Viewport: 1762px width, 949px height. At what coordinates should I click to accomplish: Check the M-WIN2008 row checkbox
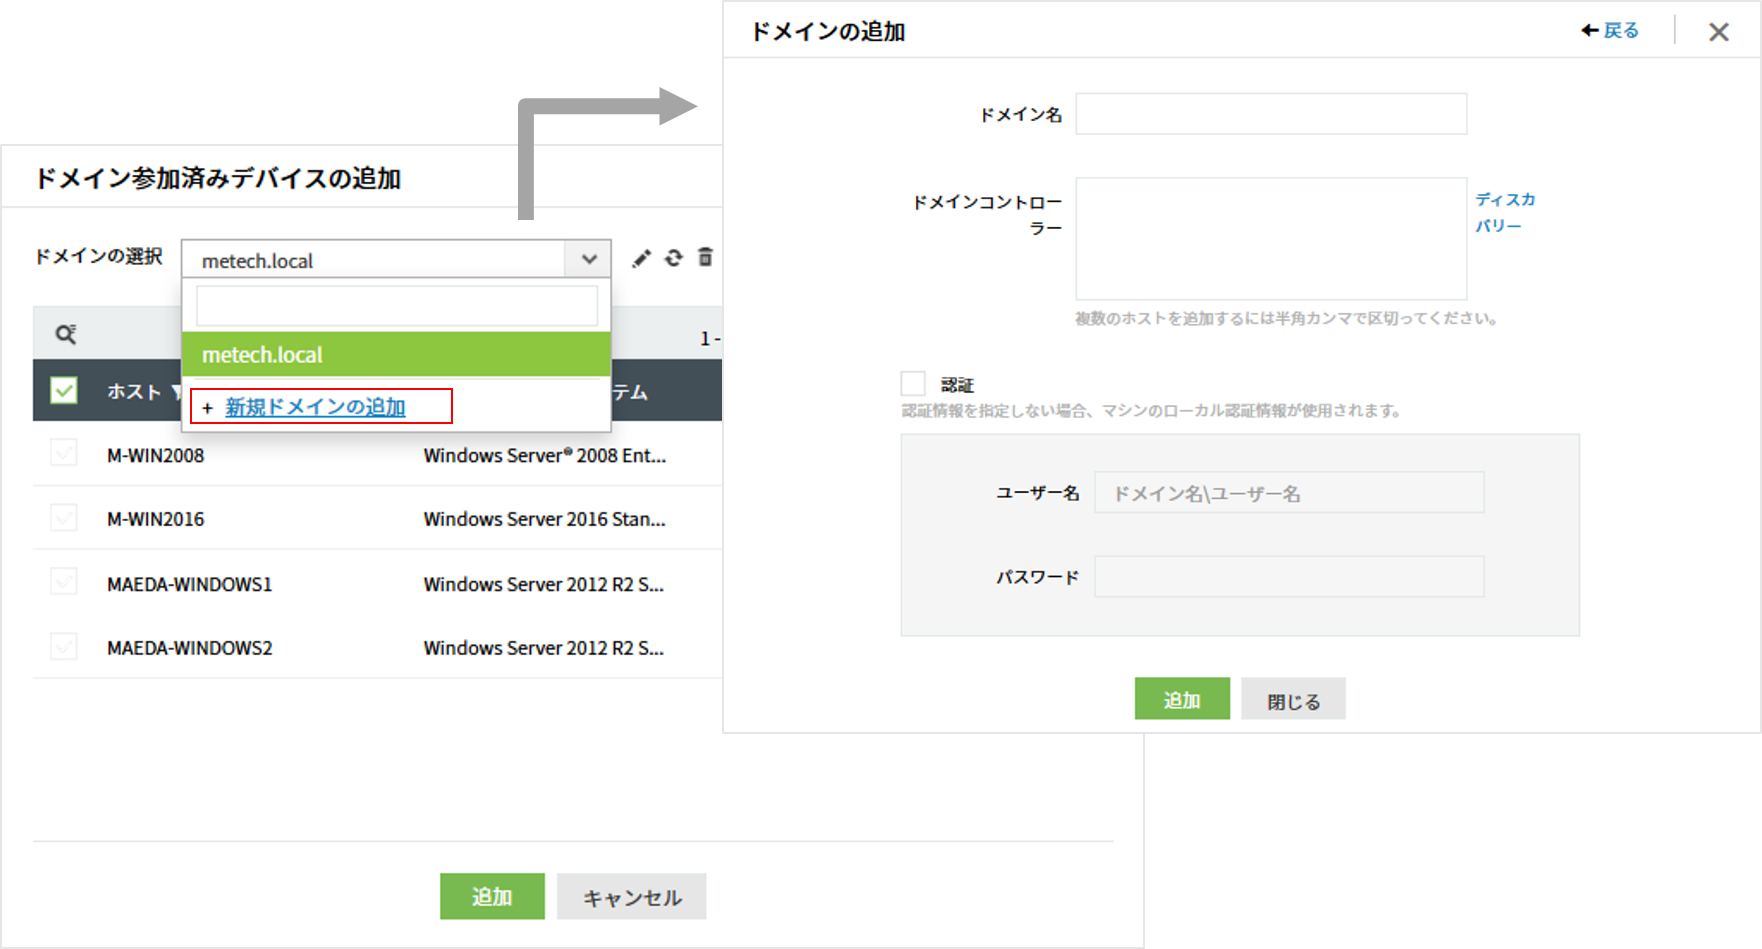[64, 453]
